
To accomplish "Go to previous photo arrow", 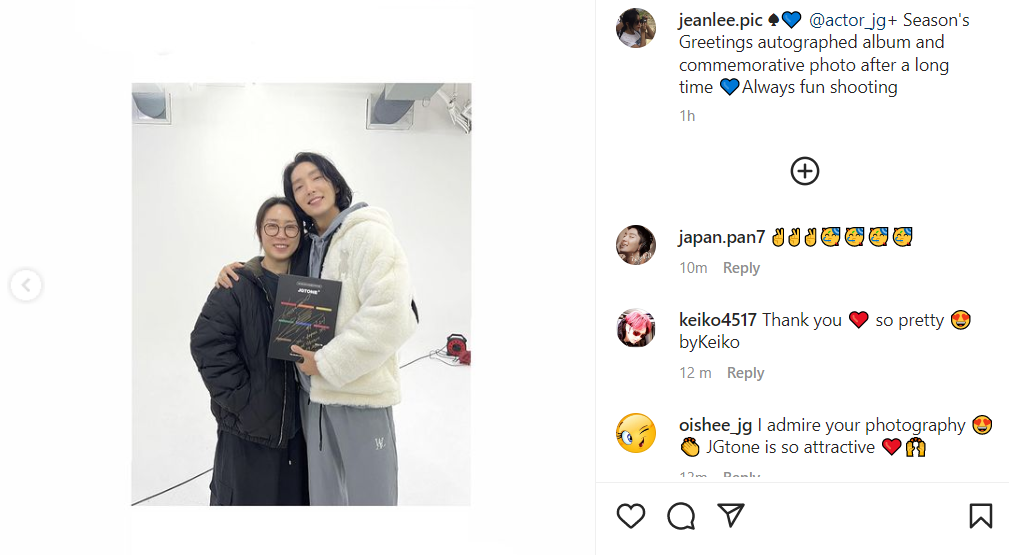I will 26,285.
